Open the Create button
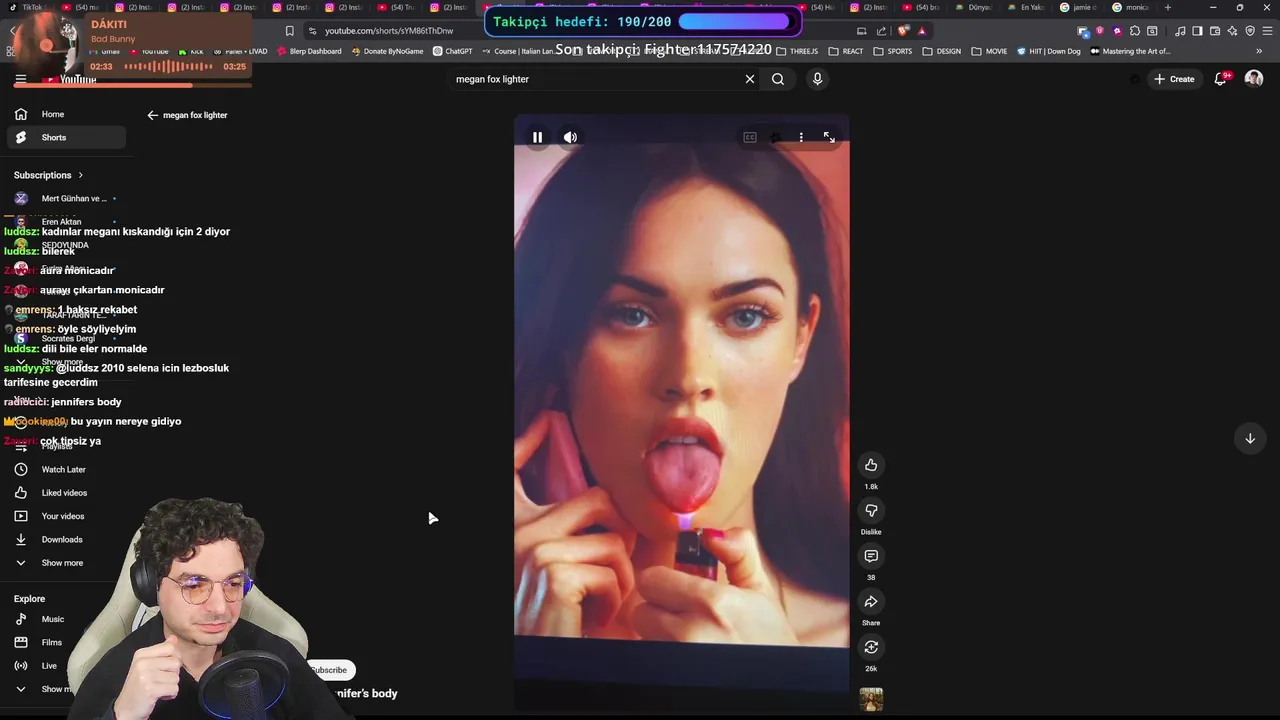This screenshot has width=1280, height=720. [1174, 79]
